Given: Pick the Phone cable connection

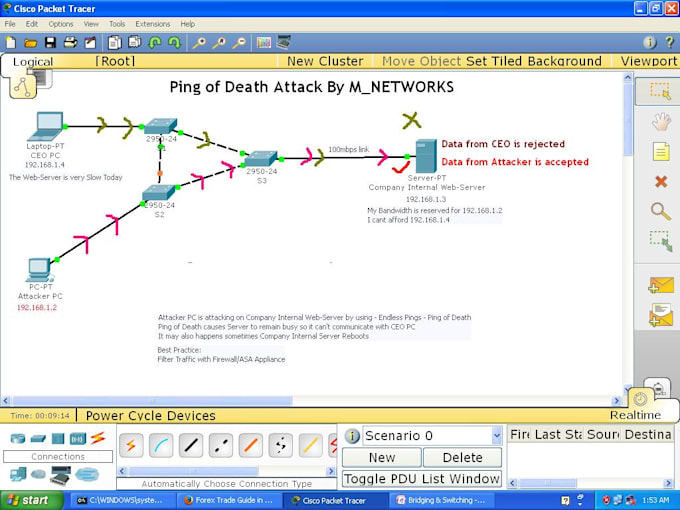Looking at the screenshot, I should pyautogui.click(x=281, y=445).
